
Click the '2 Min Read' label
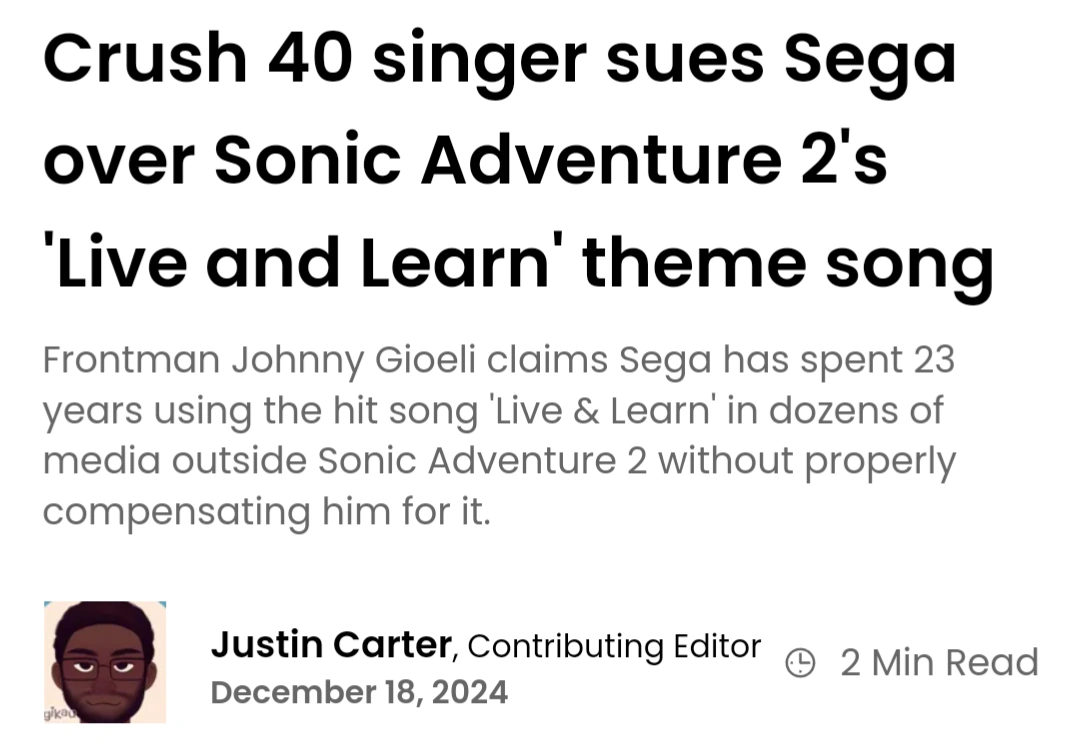tap(939, 662)
